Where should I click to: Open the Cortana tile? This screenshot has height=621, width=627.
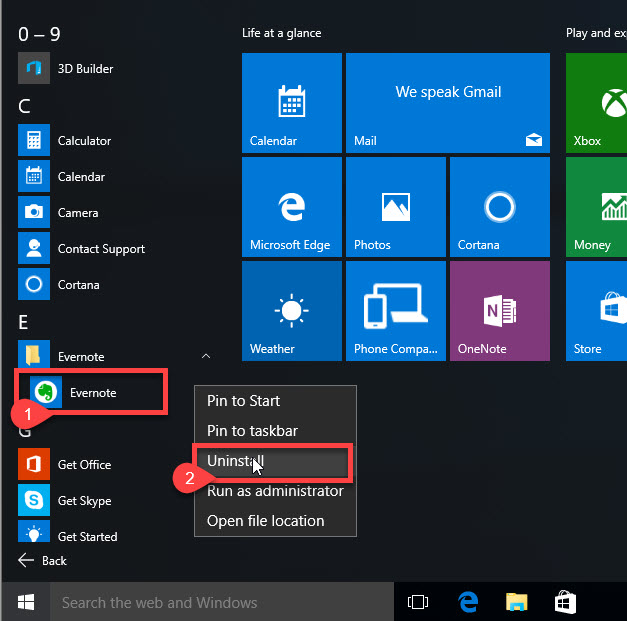click(500, 207)
